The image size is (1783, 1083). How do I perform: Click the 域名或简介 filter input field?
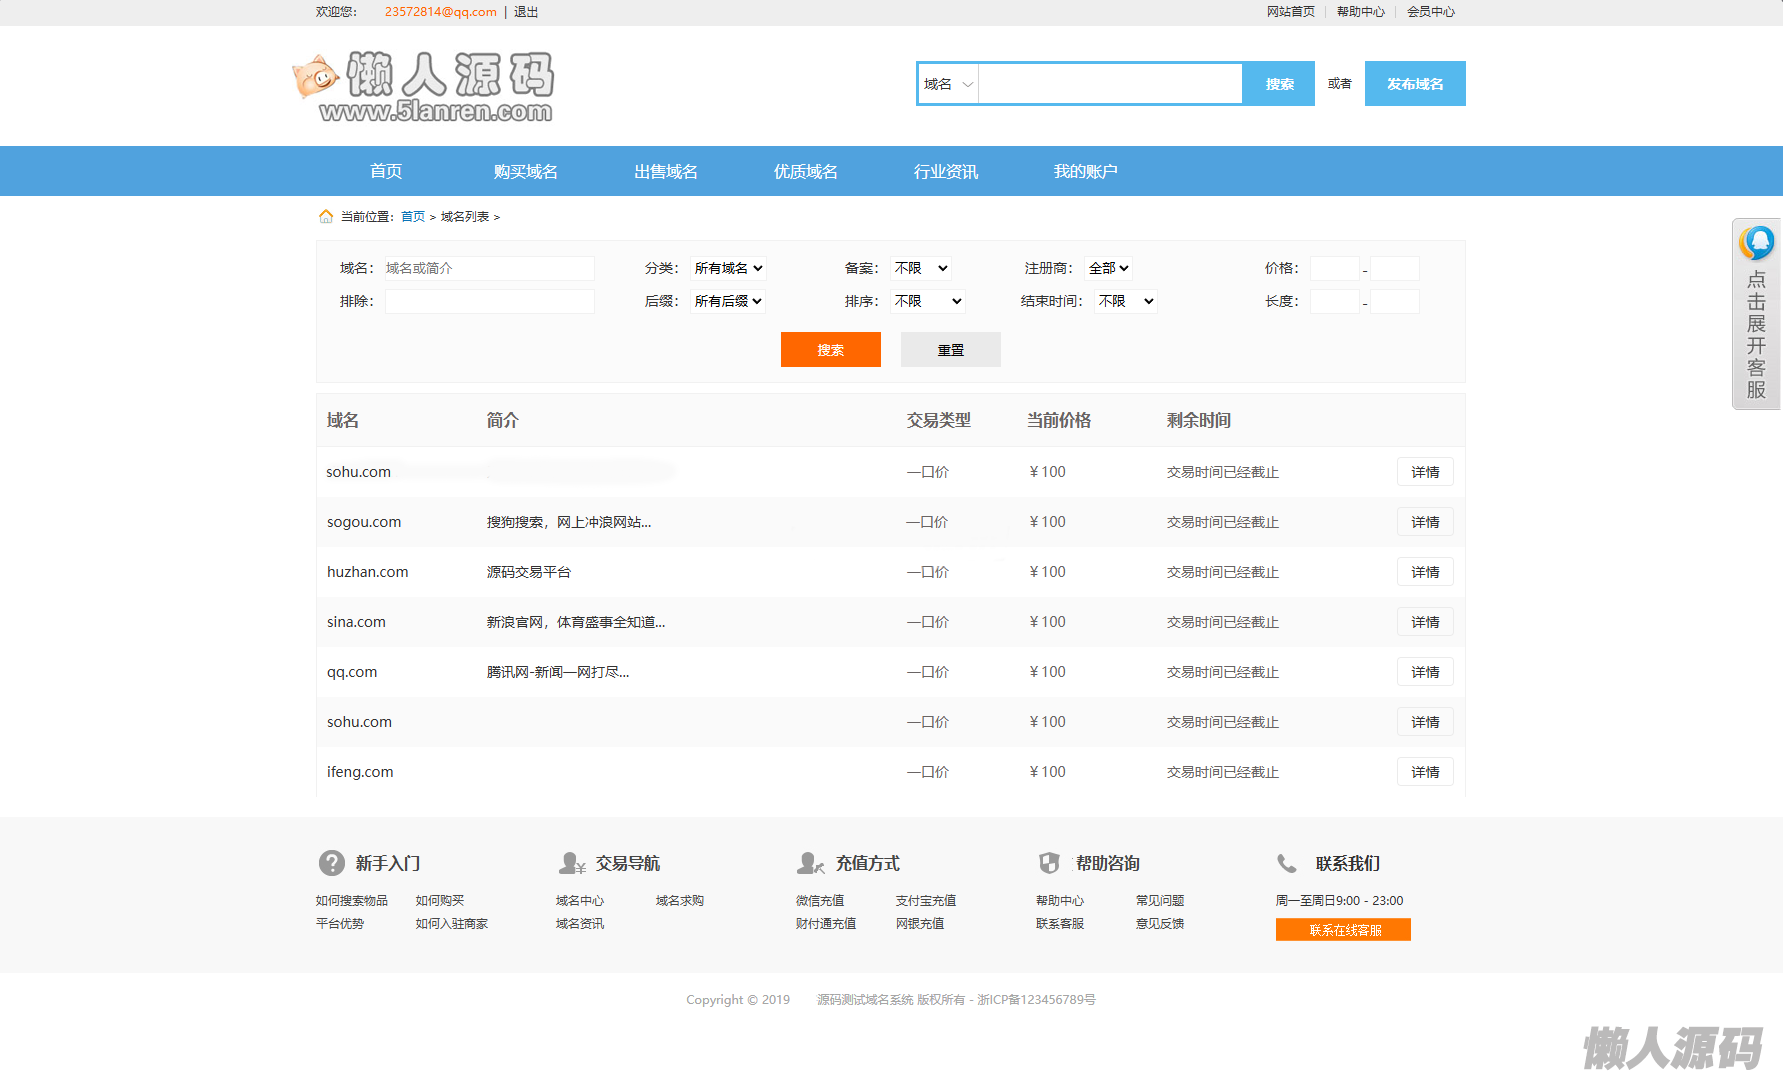[x=489, y=268]
